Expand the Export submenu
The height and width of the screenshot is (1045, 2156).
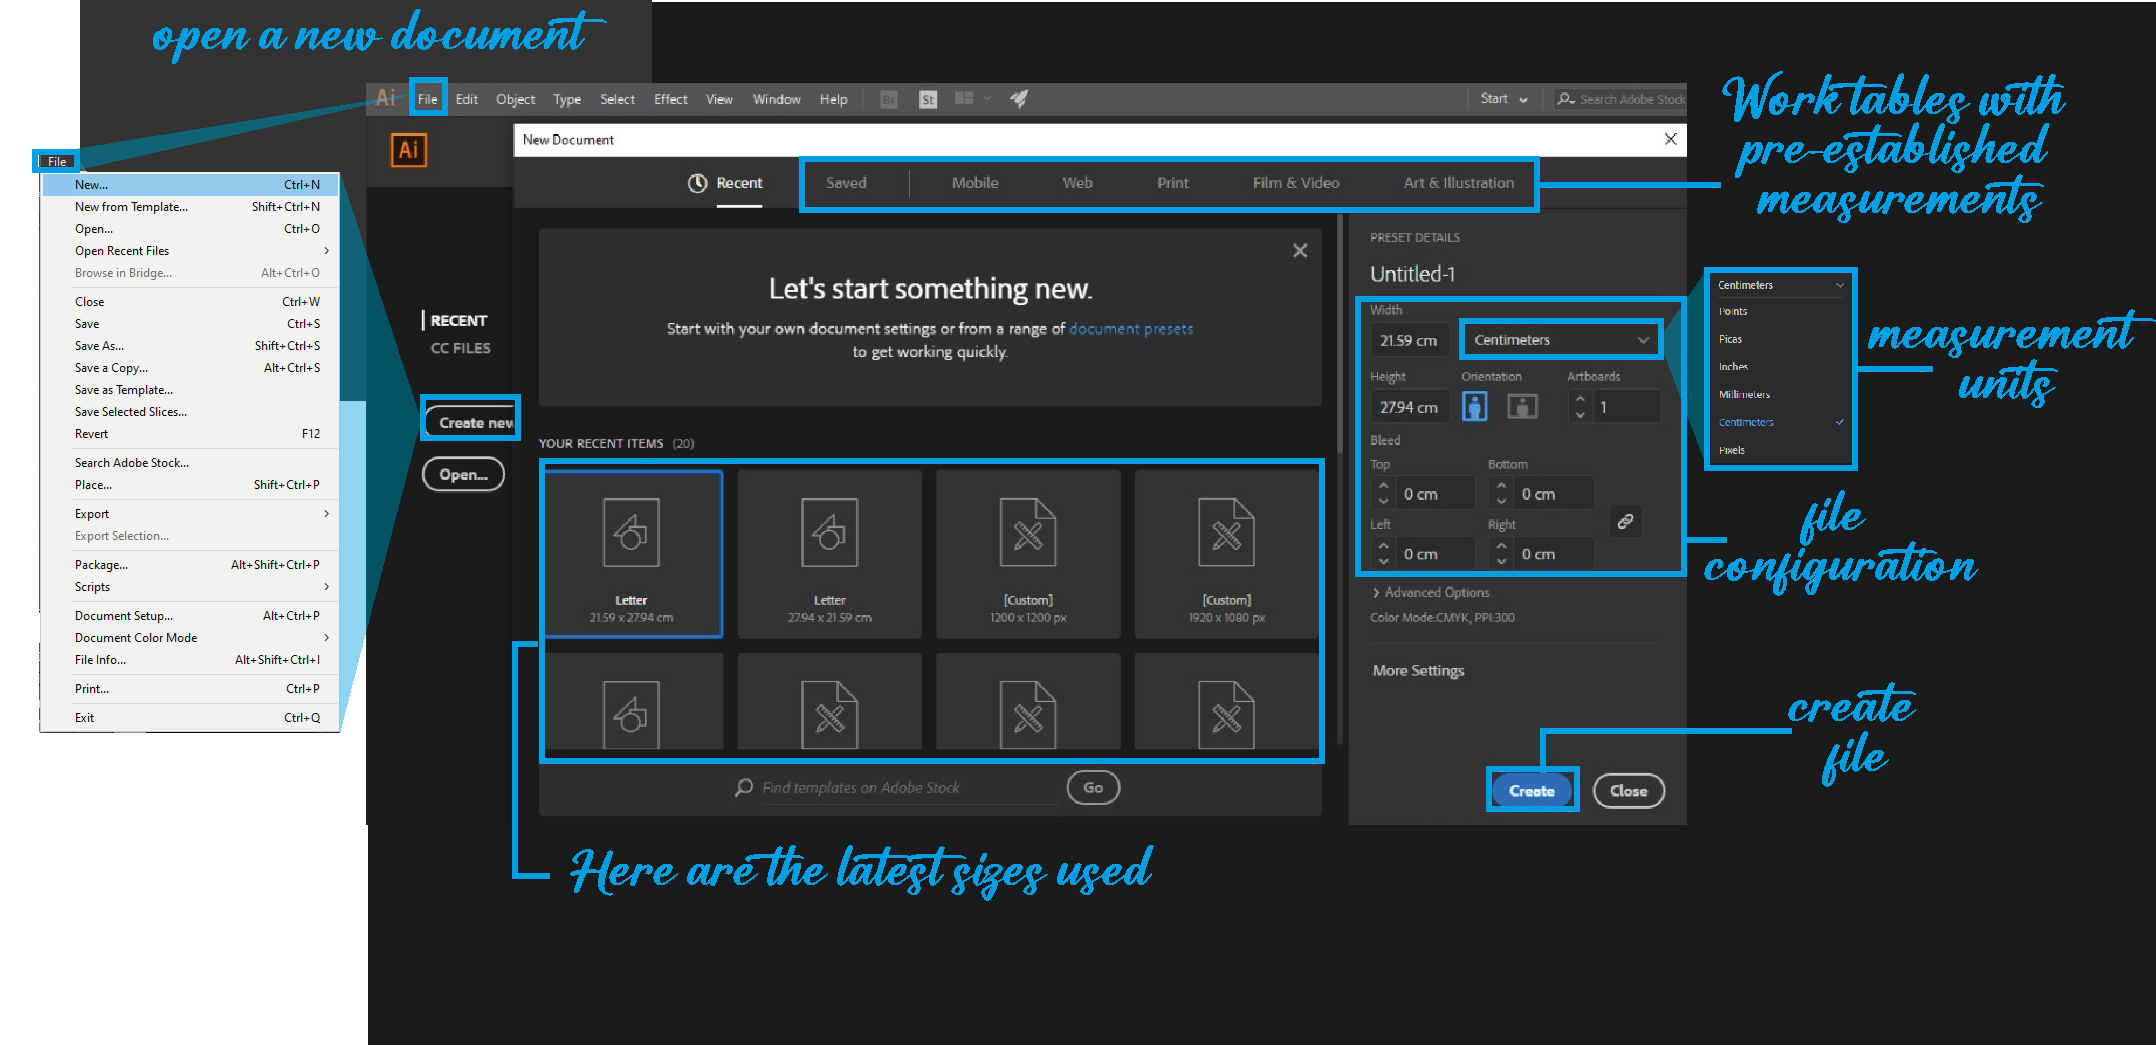pos(190,514)
